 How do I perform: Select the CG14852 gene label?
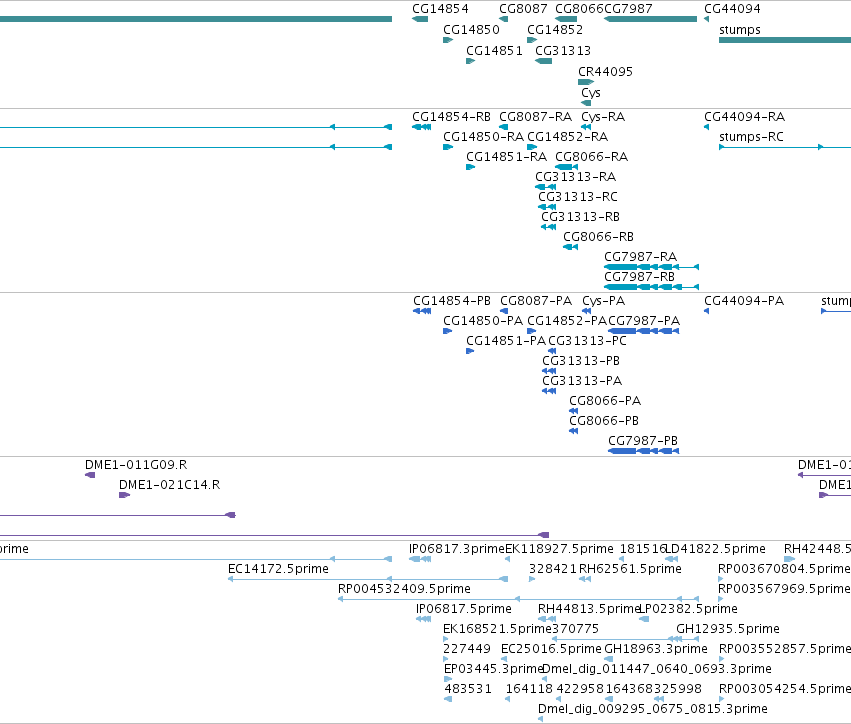pyautogui.click(x=555, y=30)
